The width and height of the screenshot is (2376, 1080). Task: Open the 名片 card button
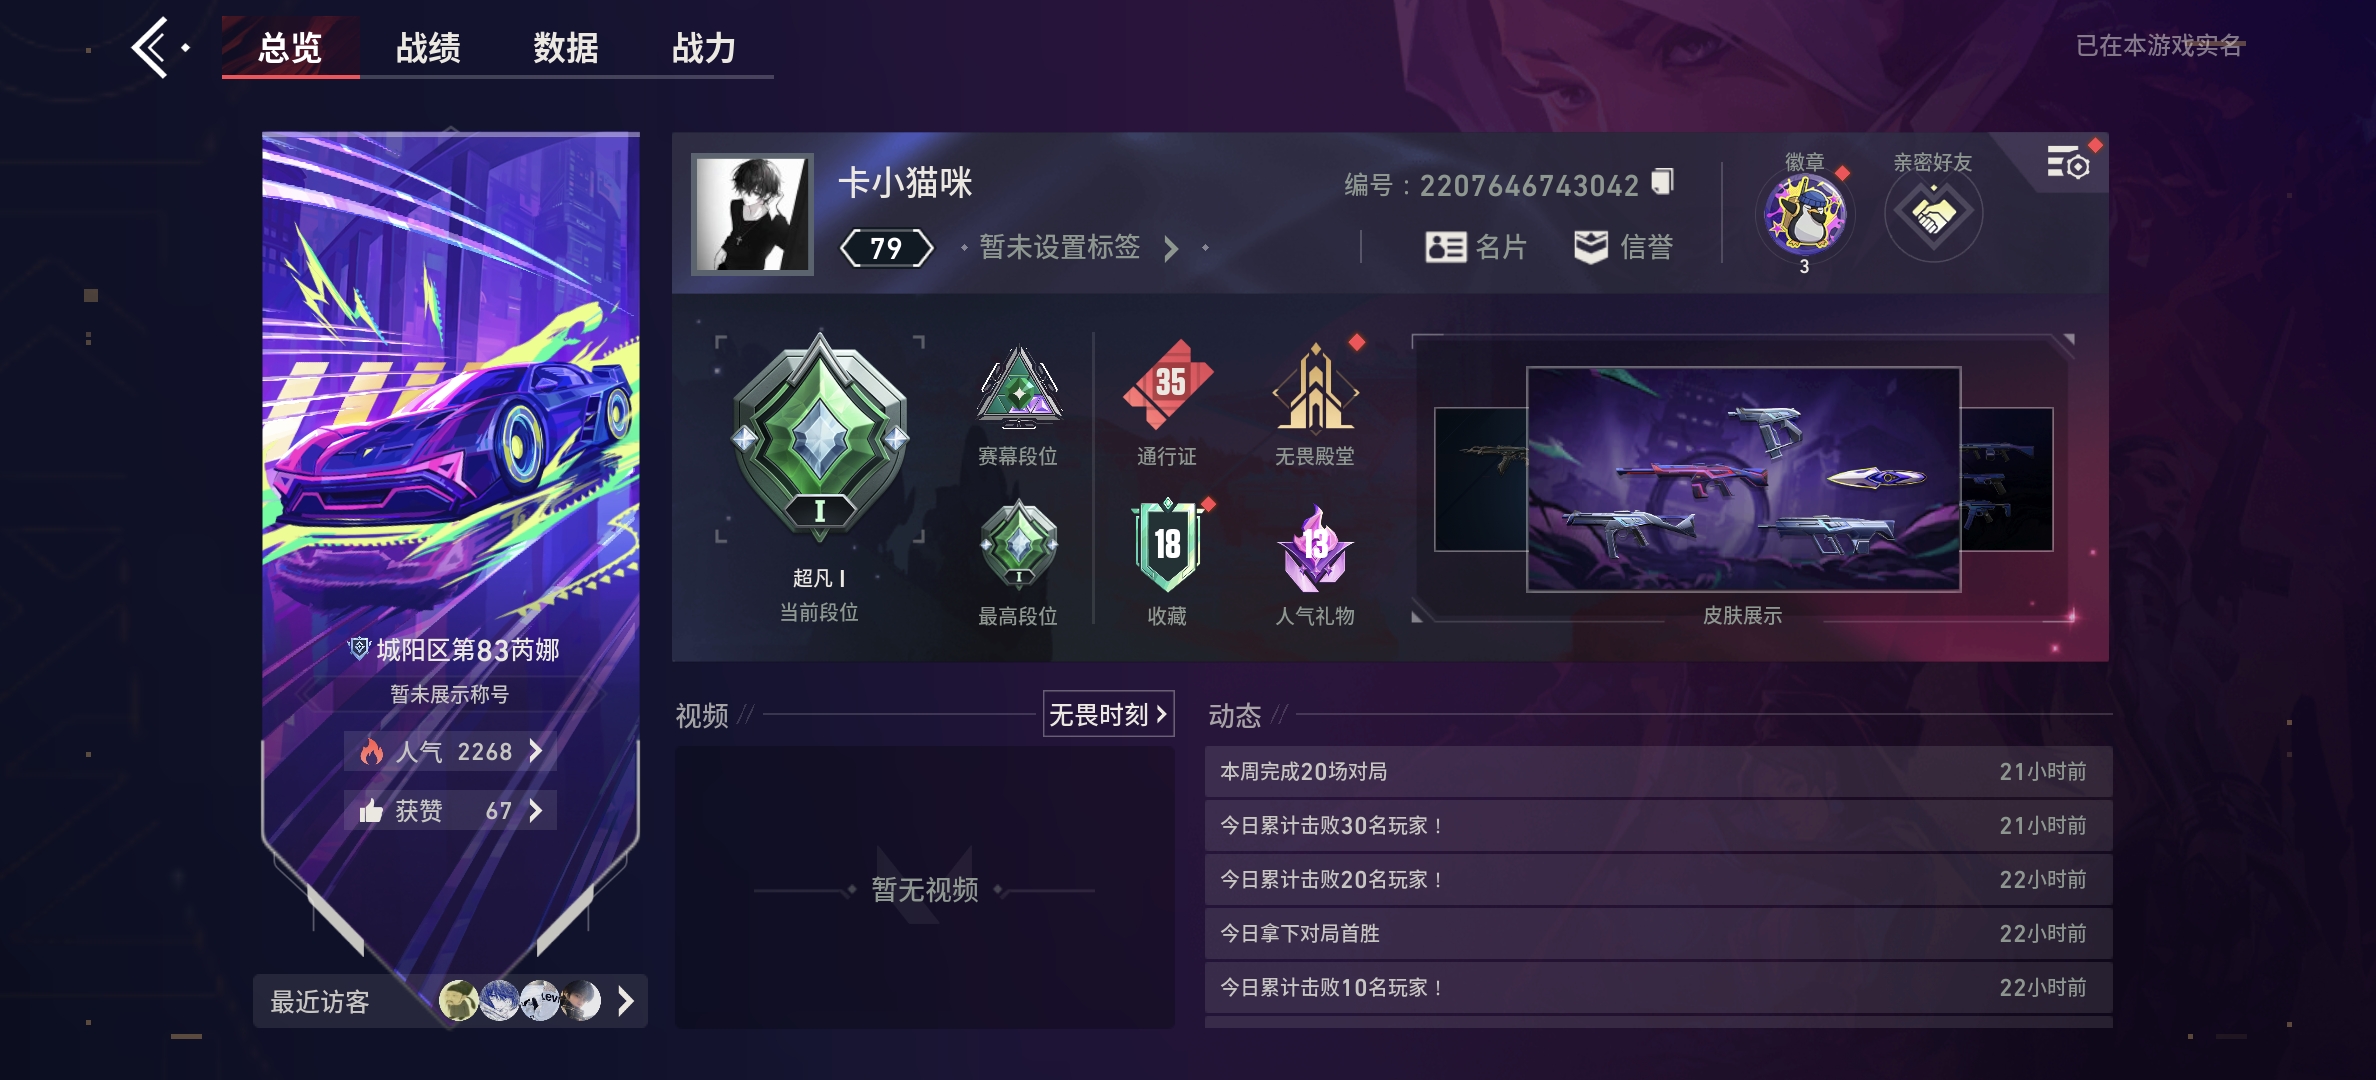1476,247
